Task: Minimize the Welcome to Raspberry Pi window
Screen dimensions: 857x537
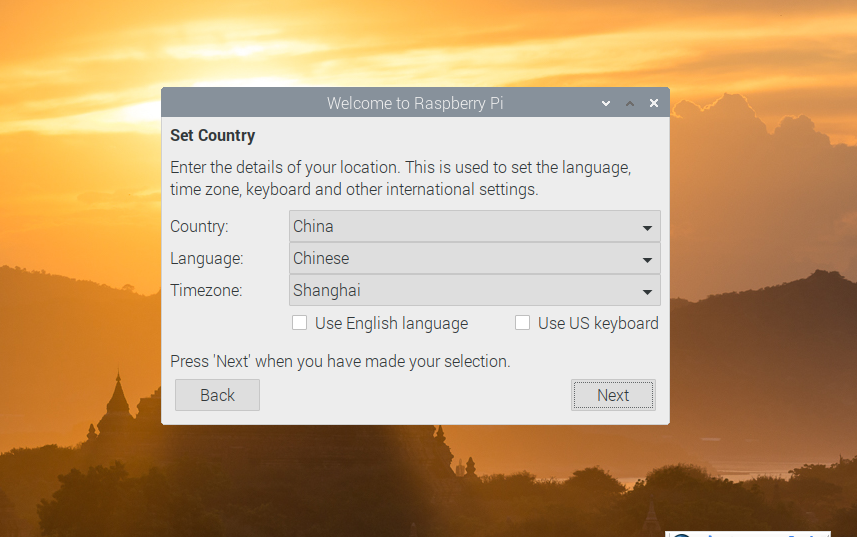Action: coord(606,103)
